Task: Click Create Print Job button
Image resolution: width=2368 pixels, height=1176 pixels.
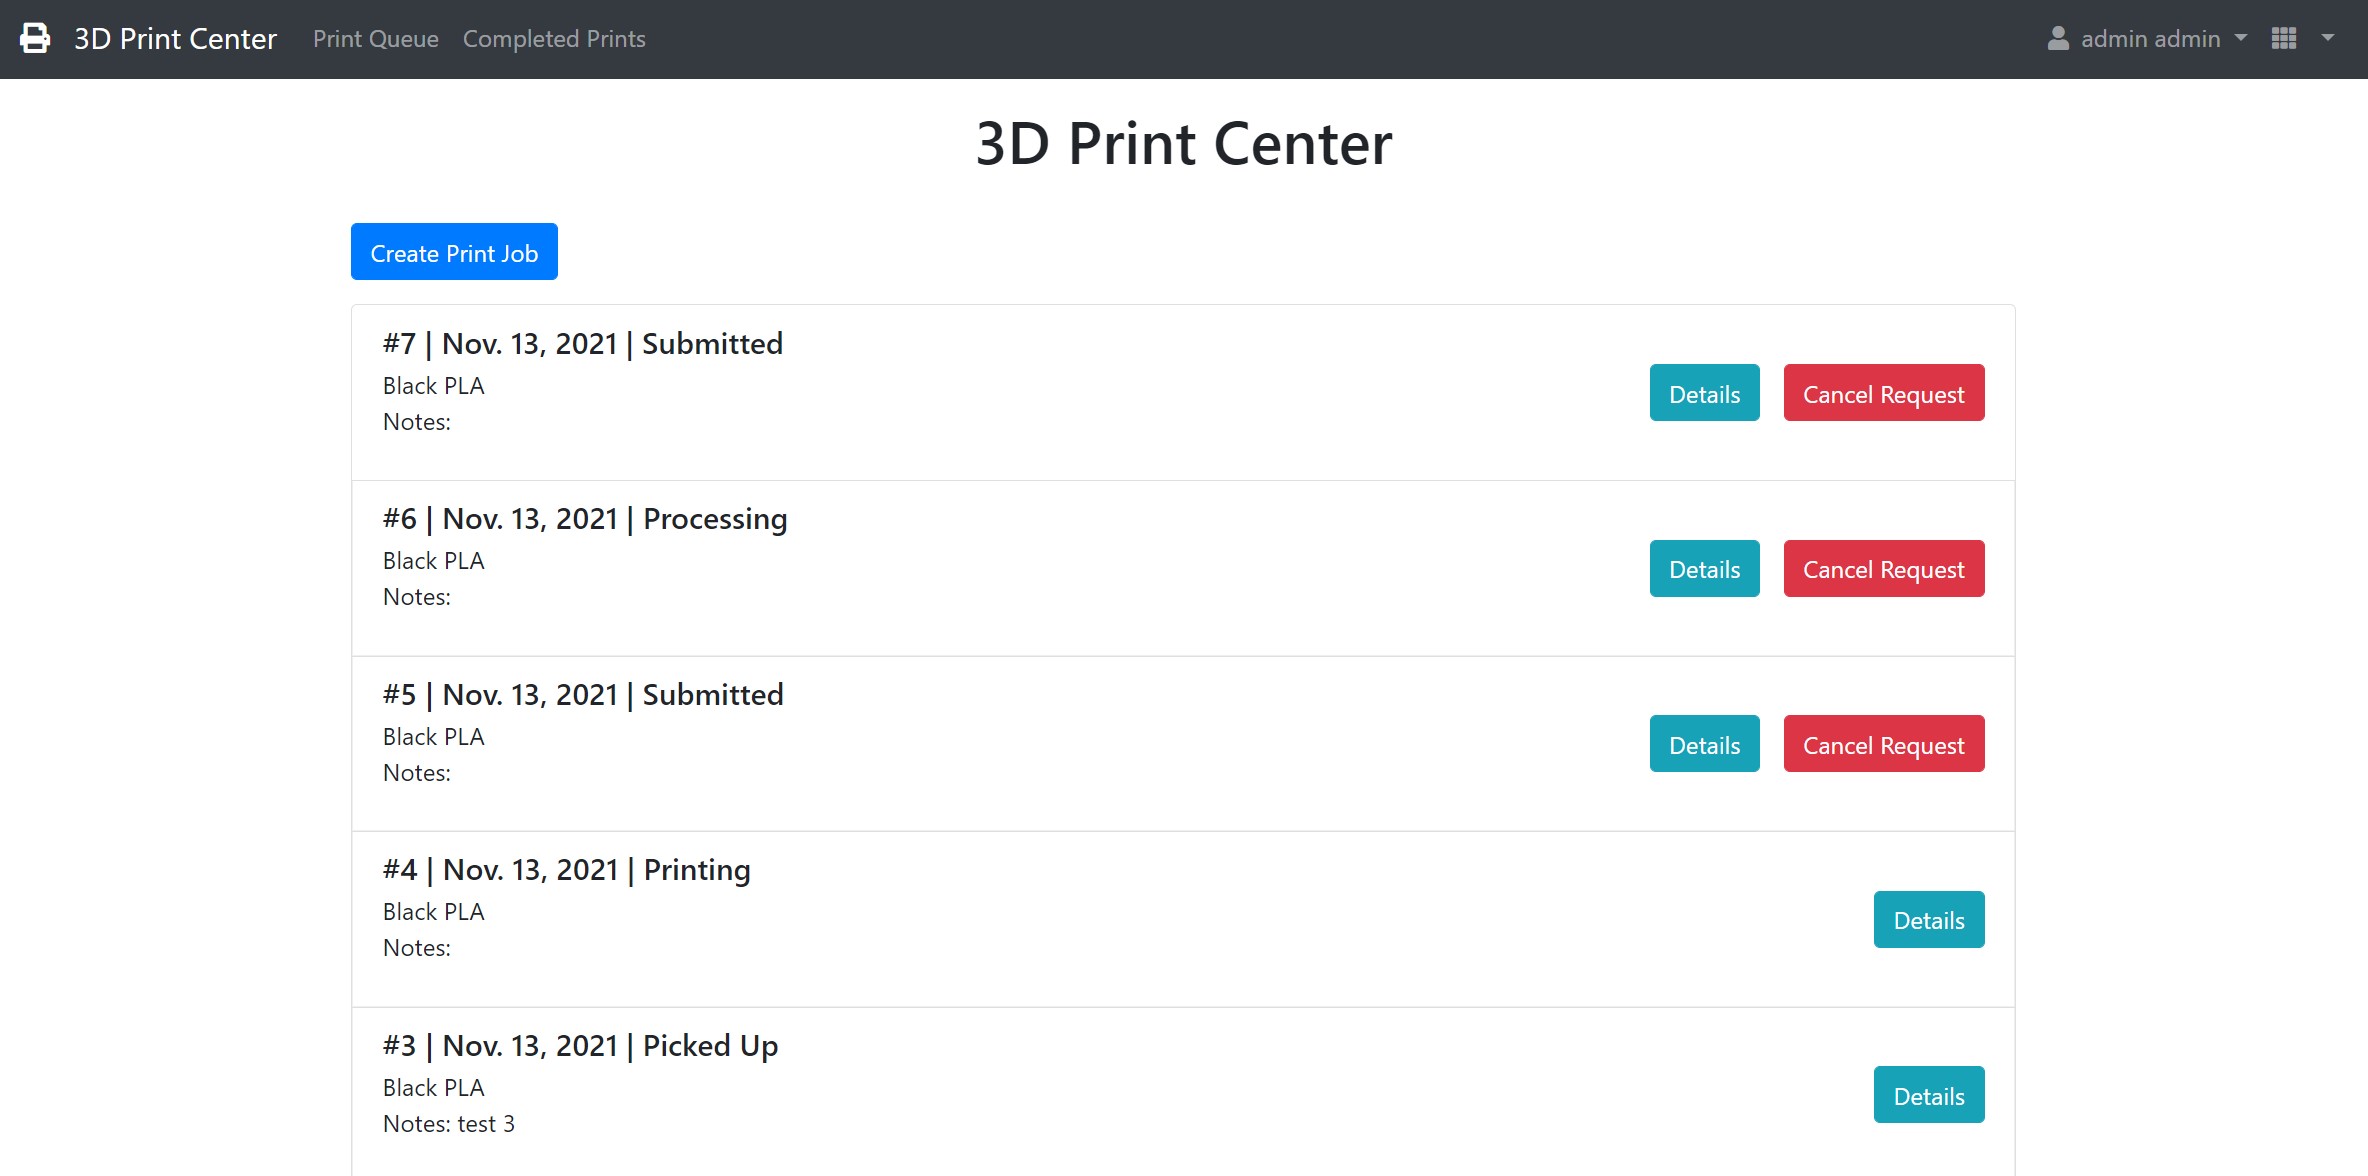Action: pyautogui.click(x=453, y=254)
